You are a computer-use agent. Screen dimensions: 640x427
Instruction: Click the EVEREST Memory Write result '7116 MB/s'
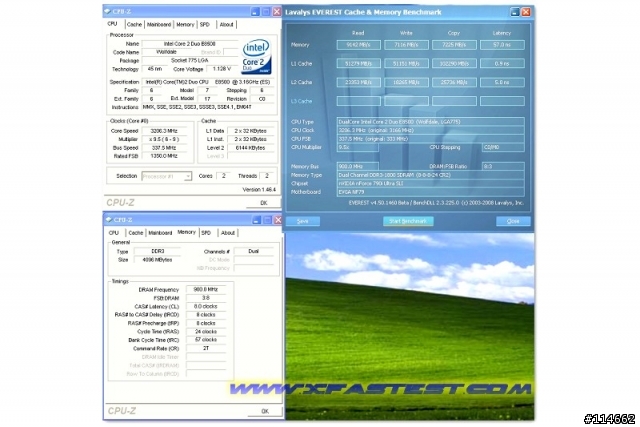pos(406,45)
